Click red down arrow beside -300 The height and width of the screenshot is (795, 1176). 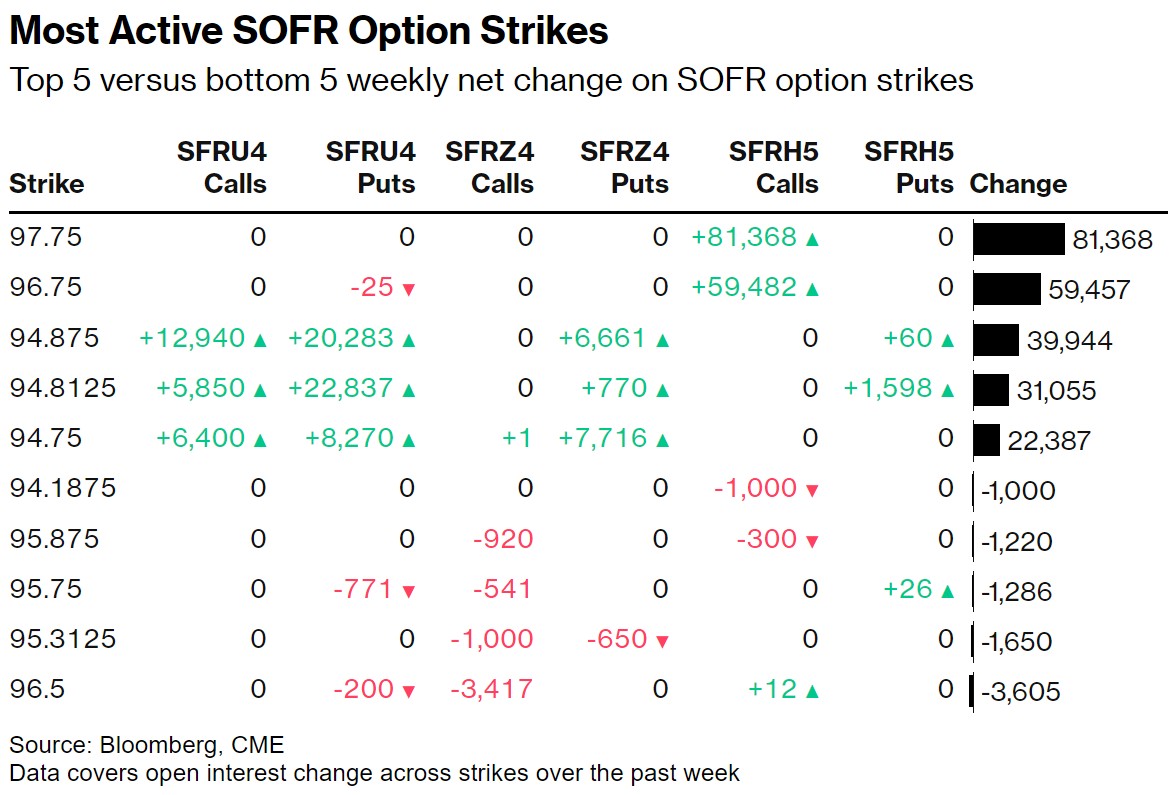point(812,541)
